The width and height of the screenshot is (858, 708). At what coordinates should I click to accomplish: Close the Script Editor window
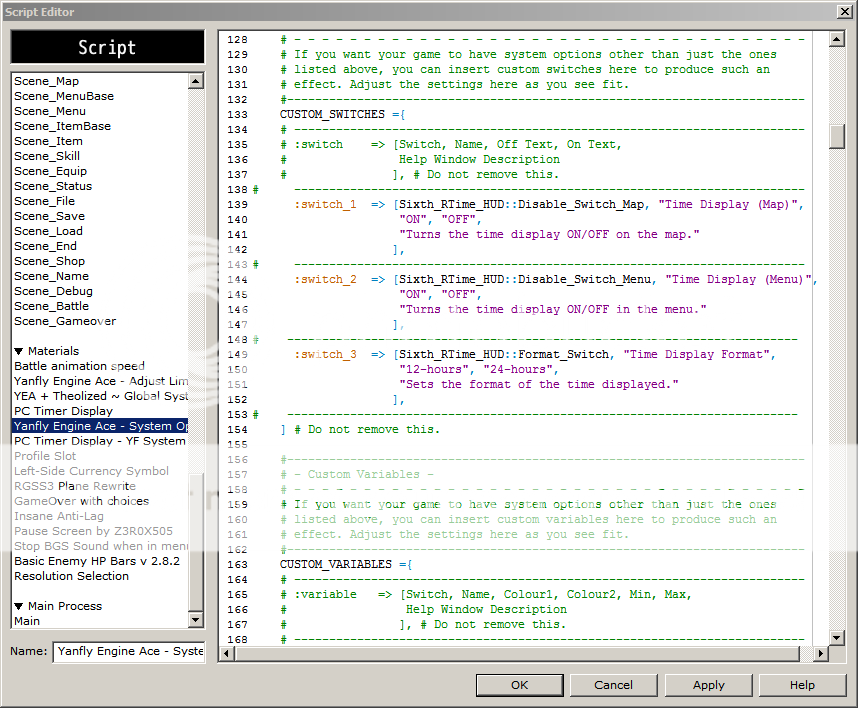[x=843, y=11]
